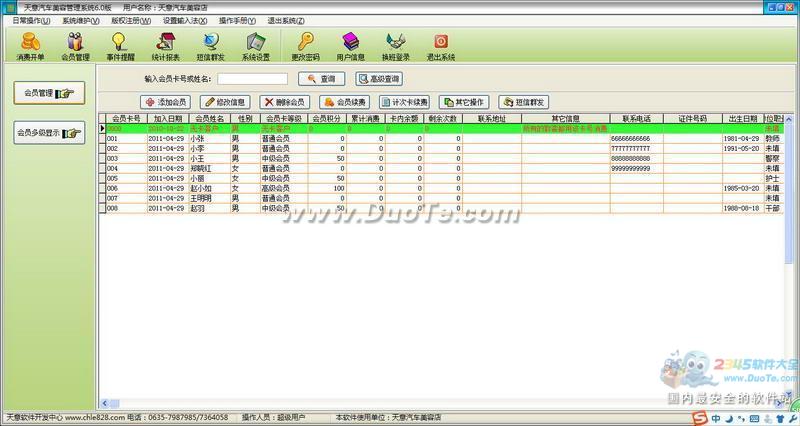Open 事件提醒 lightbulb icon
The height and width of the screenshot is (426, 800).
click(x=120, y=45)
